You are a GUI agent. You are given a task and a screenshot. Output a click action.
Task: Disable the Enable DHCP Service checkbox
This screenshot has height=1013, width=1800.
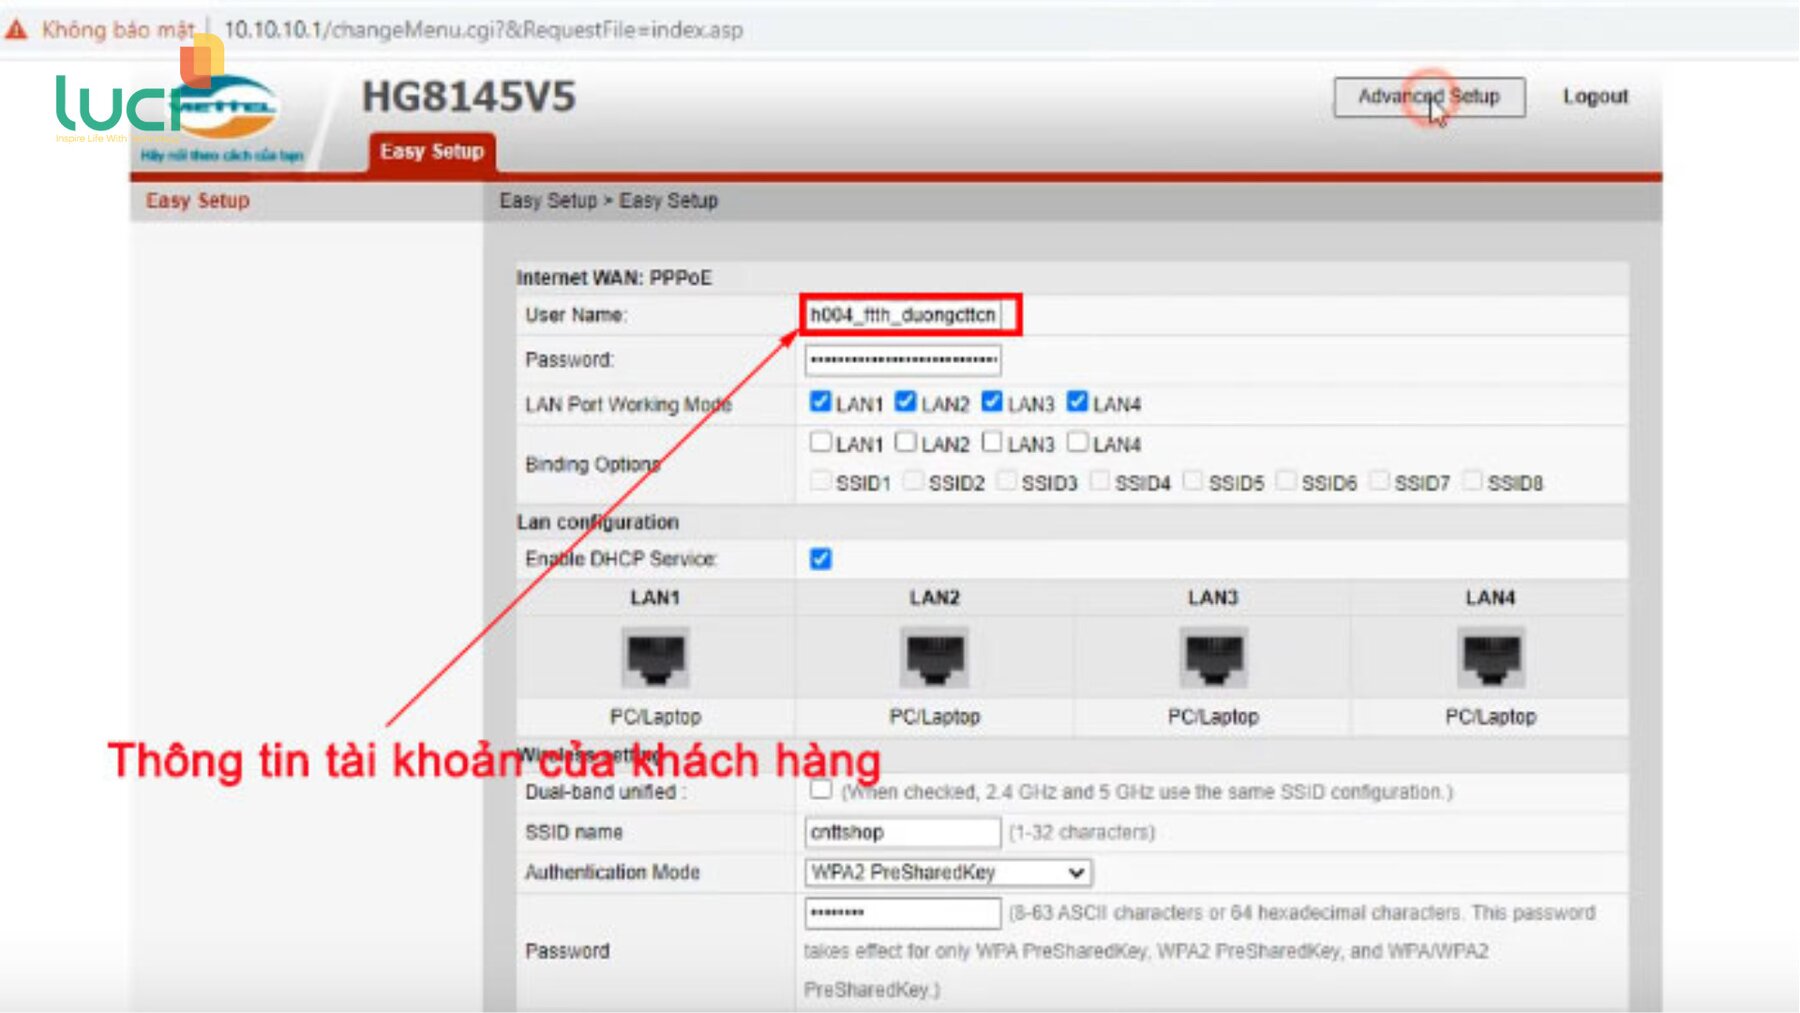coord(820,559)
